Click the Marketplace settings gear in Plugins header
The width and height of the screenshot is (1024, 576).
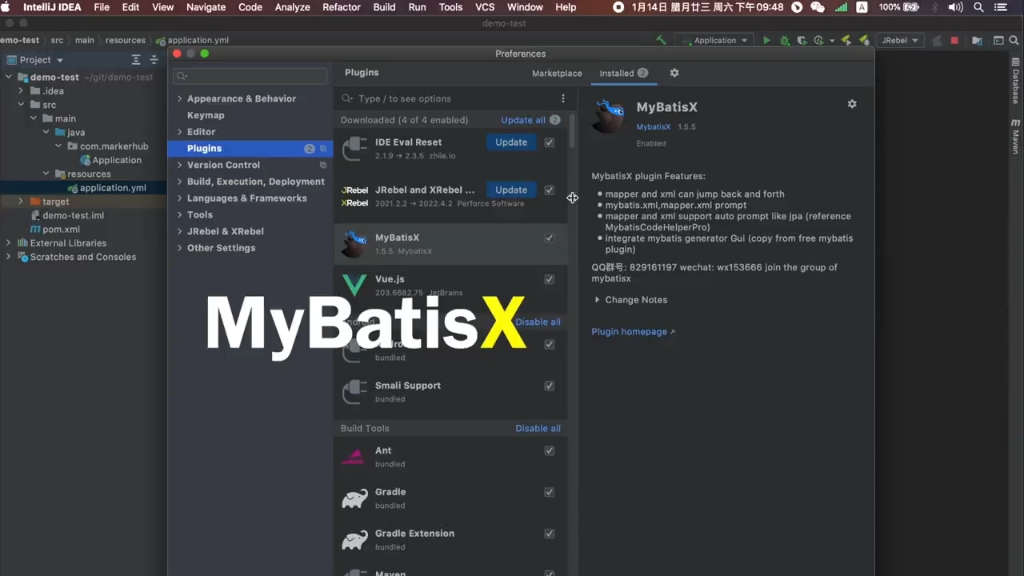[673, 73]
